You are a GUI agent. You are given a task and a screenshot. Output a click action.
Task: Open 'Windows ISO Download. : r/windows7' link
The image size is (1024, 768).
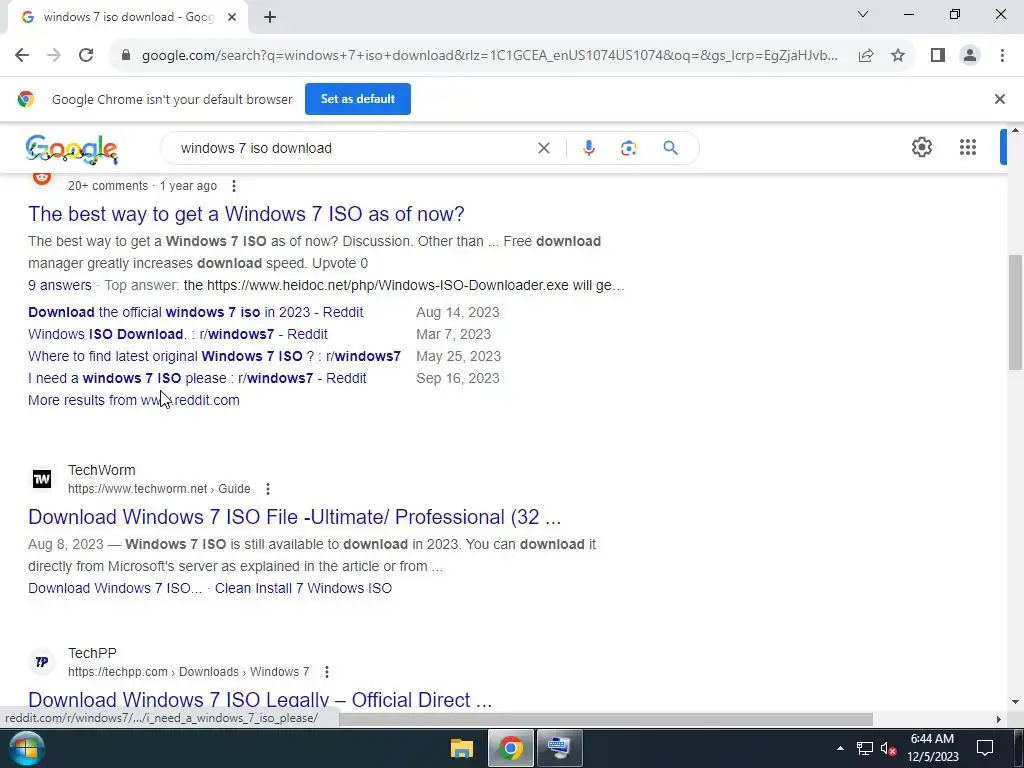click(x=178, y=334)
